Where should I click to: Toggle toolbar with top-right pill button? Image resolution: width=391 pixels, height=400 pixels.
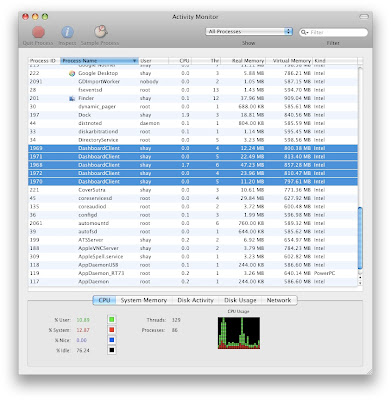[x=364, y=17]
